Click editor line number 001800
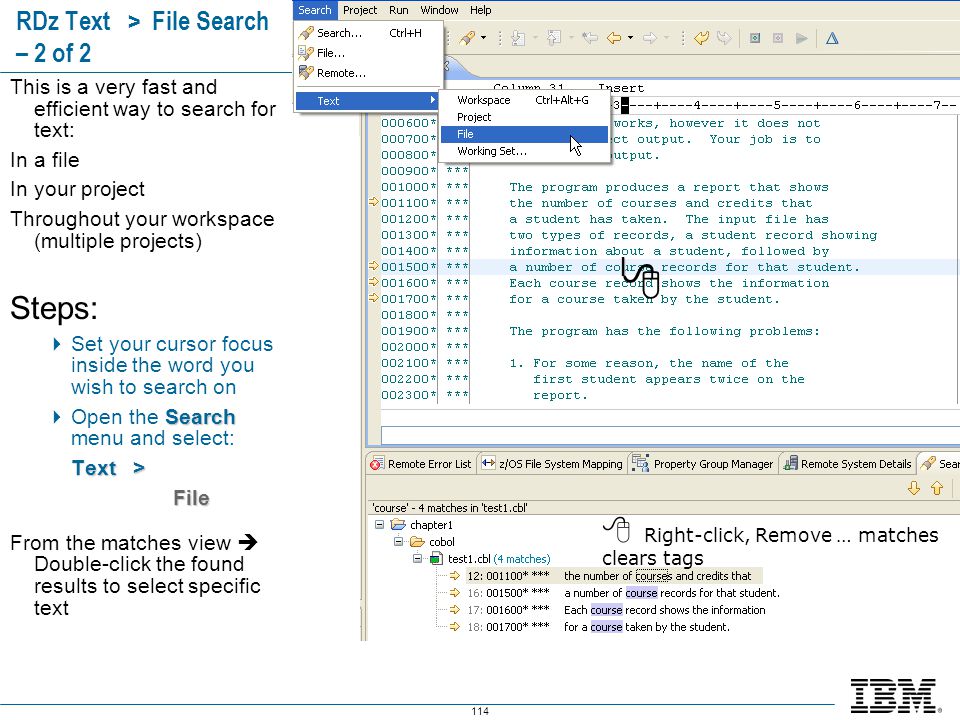 pos(408,315)
